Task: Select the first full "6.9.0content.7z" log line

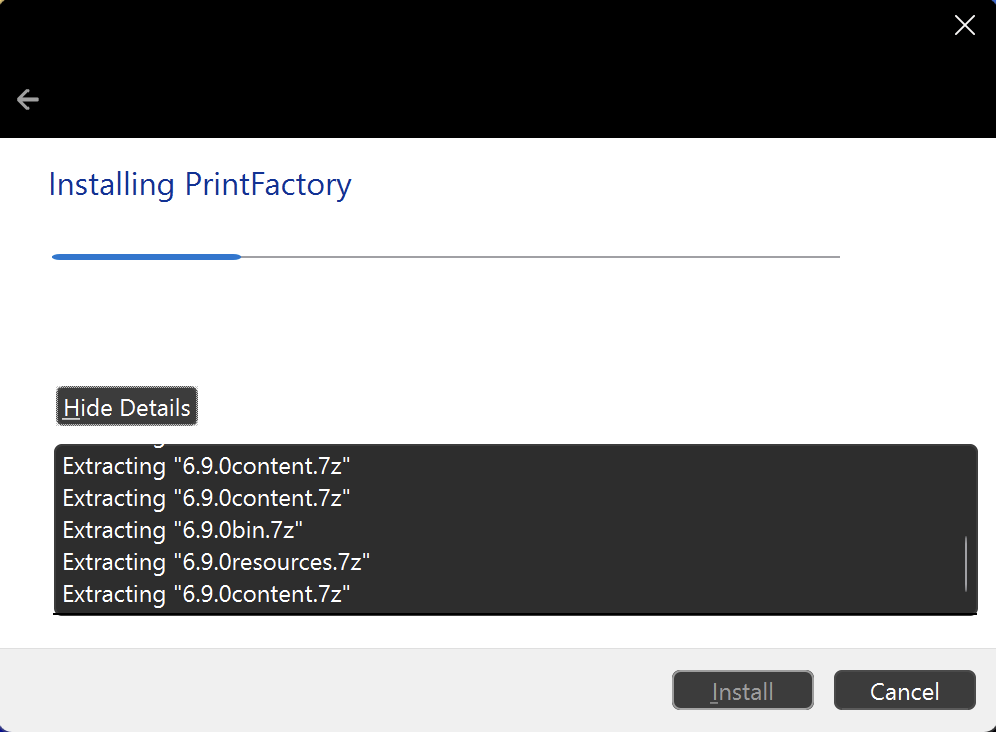Action: (x=206, y=466)
